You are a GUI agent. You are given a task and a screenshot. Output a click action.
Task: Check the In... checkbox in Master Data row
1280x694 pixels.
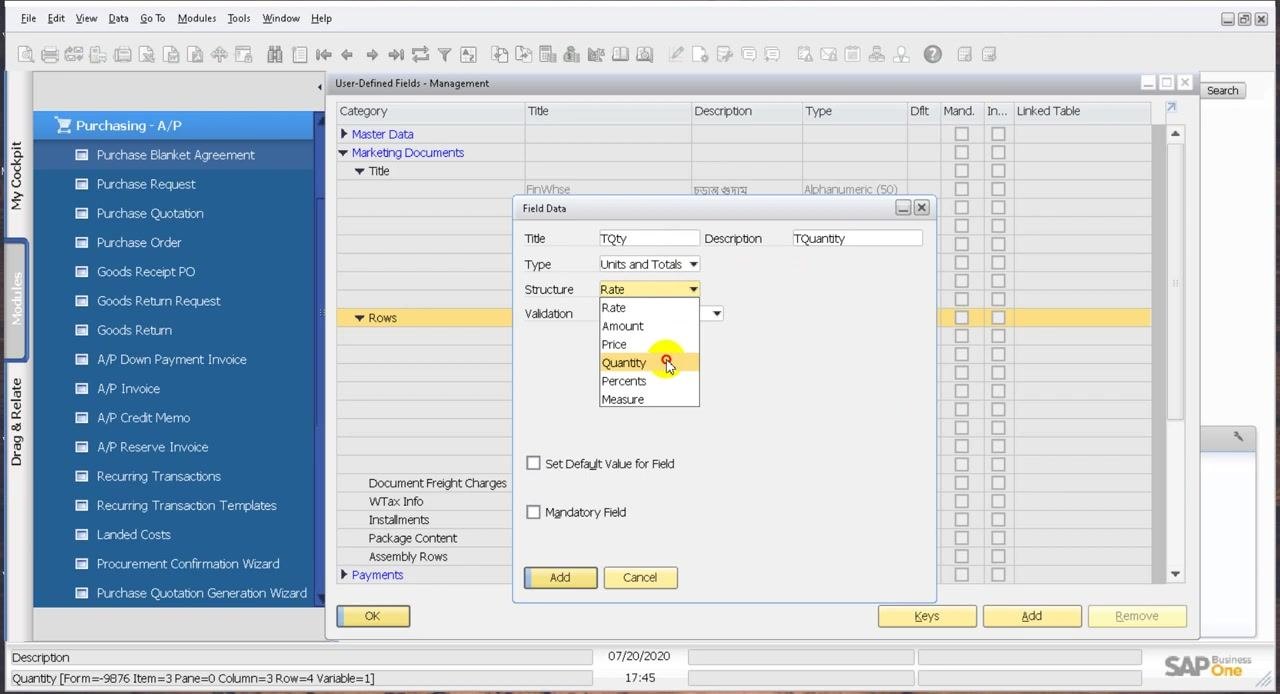click(x=998, y=134)
